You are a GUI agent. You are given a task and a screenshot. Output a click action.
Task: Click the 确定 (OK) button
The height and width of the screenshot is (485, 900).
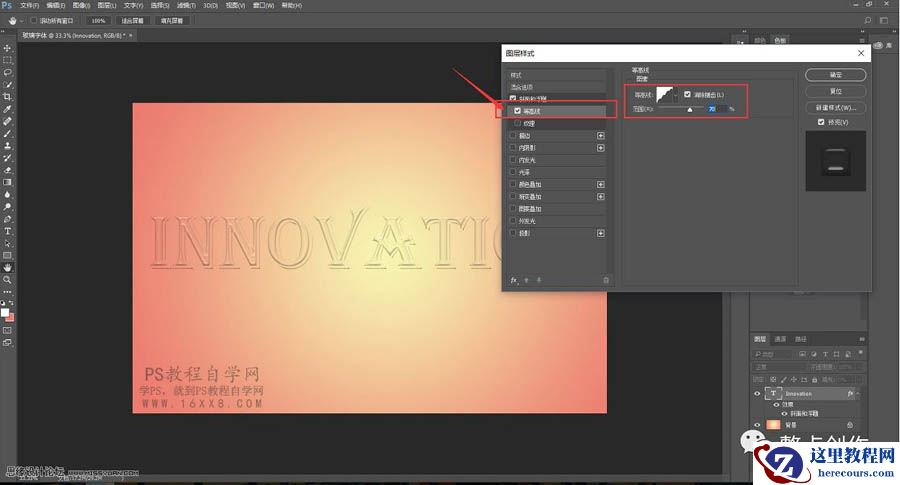[x=835, y=75]
